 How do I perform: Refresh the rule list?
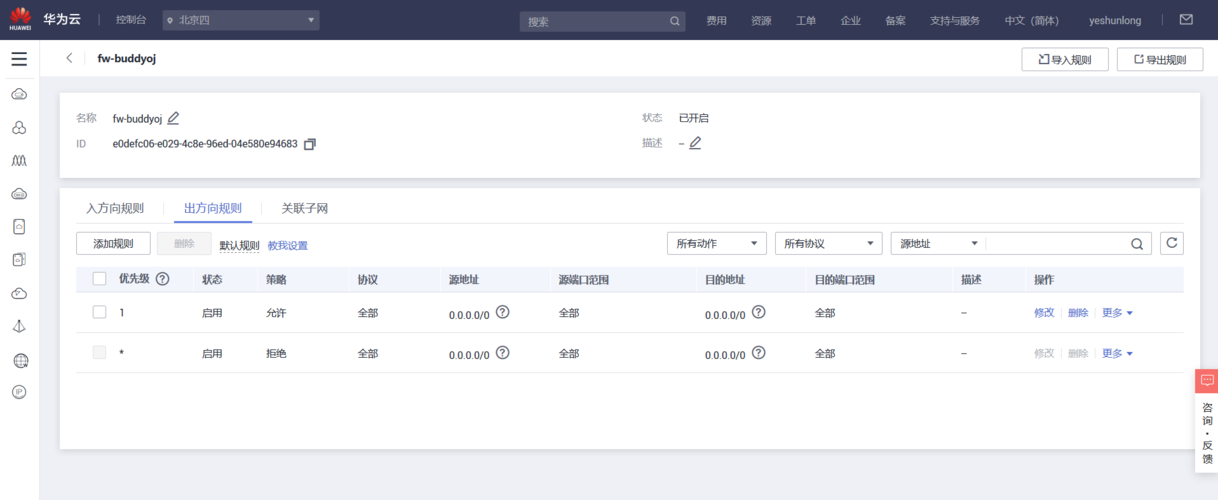click(1170, 243)
